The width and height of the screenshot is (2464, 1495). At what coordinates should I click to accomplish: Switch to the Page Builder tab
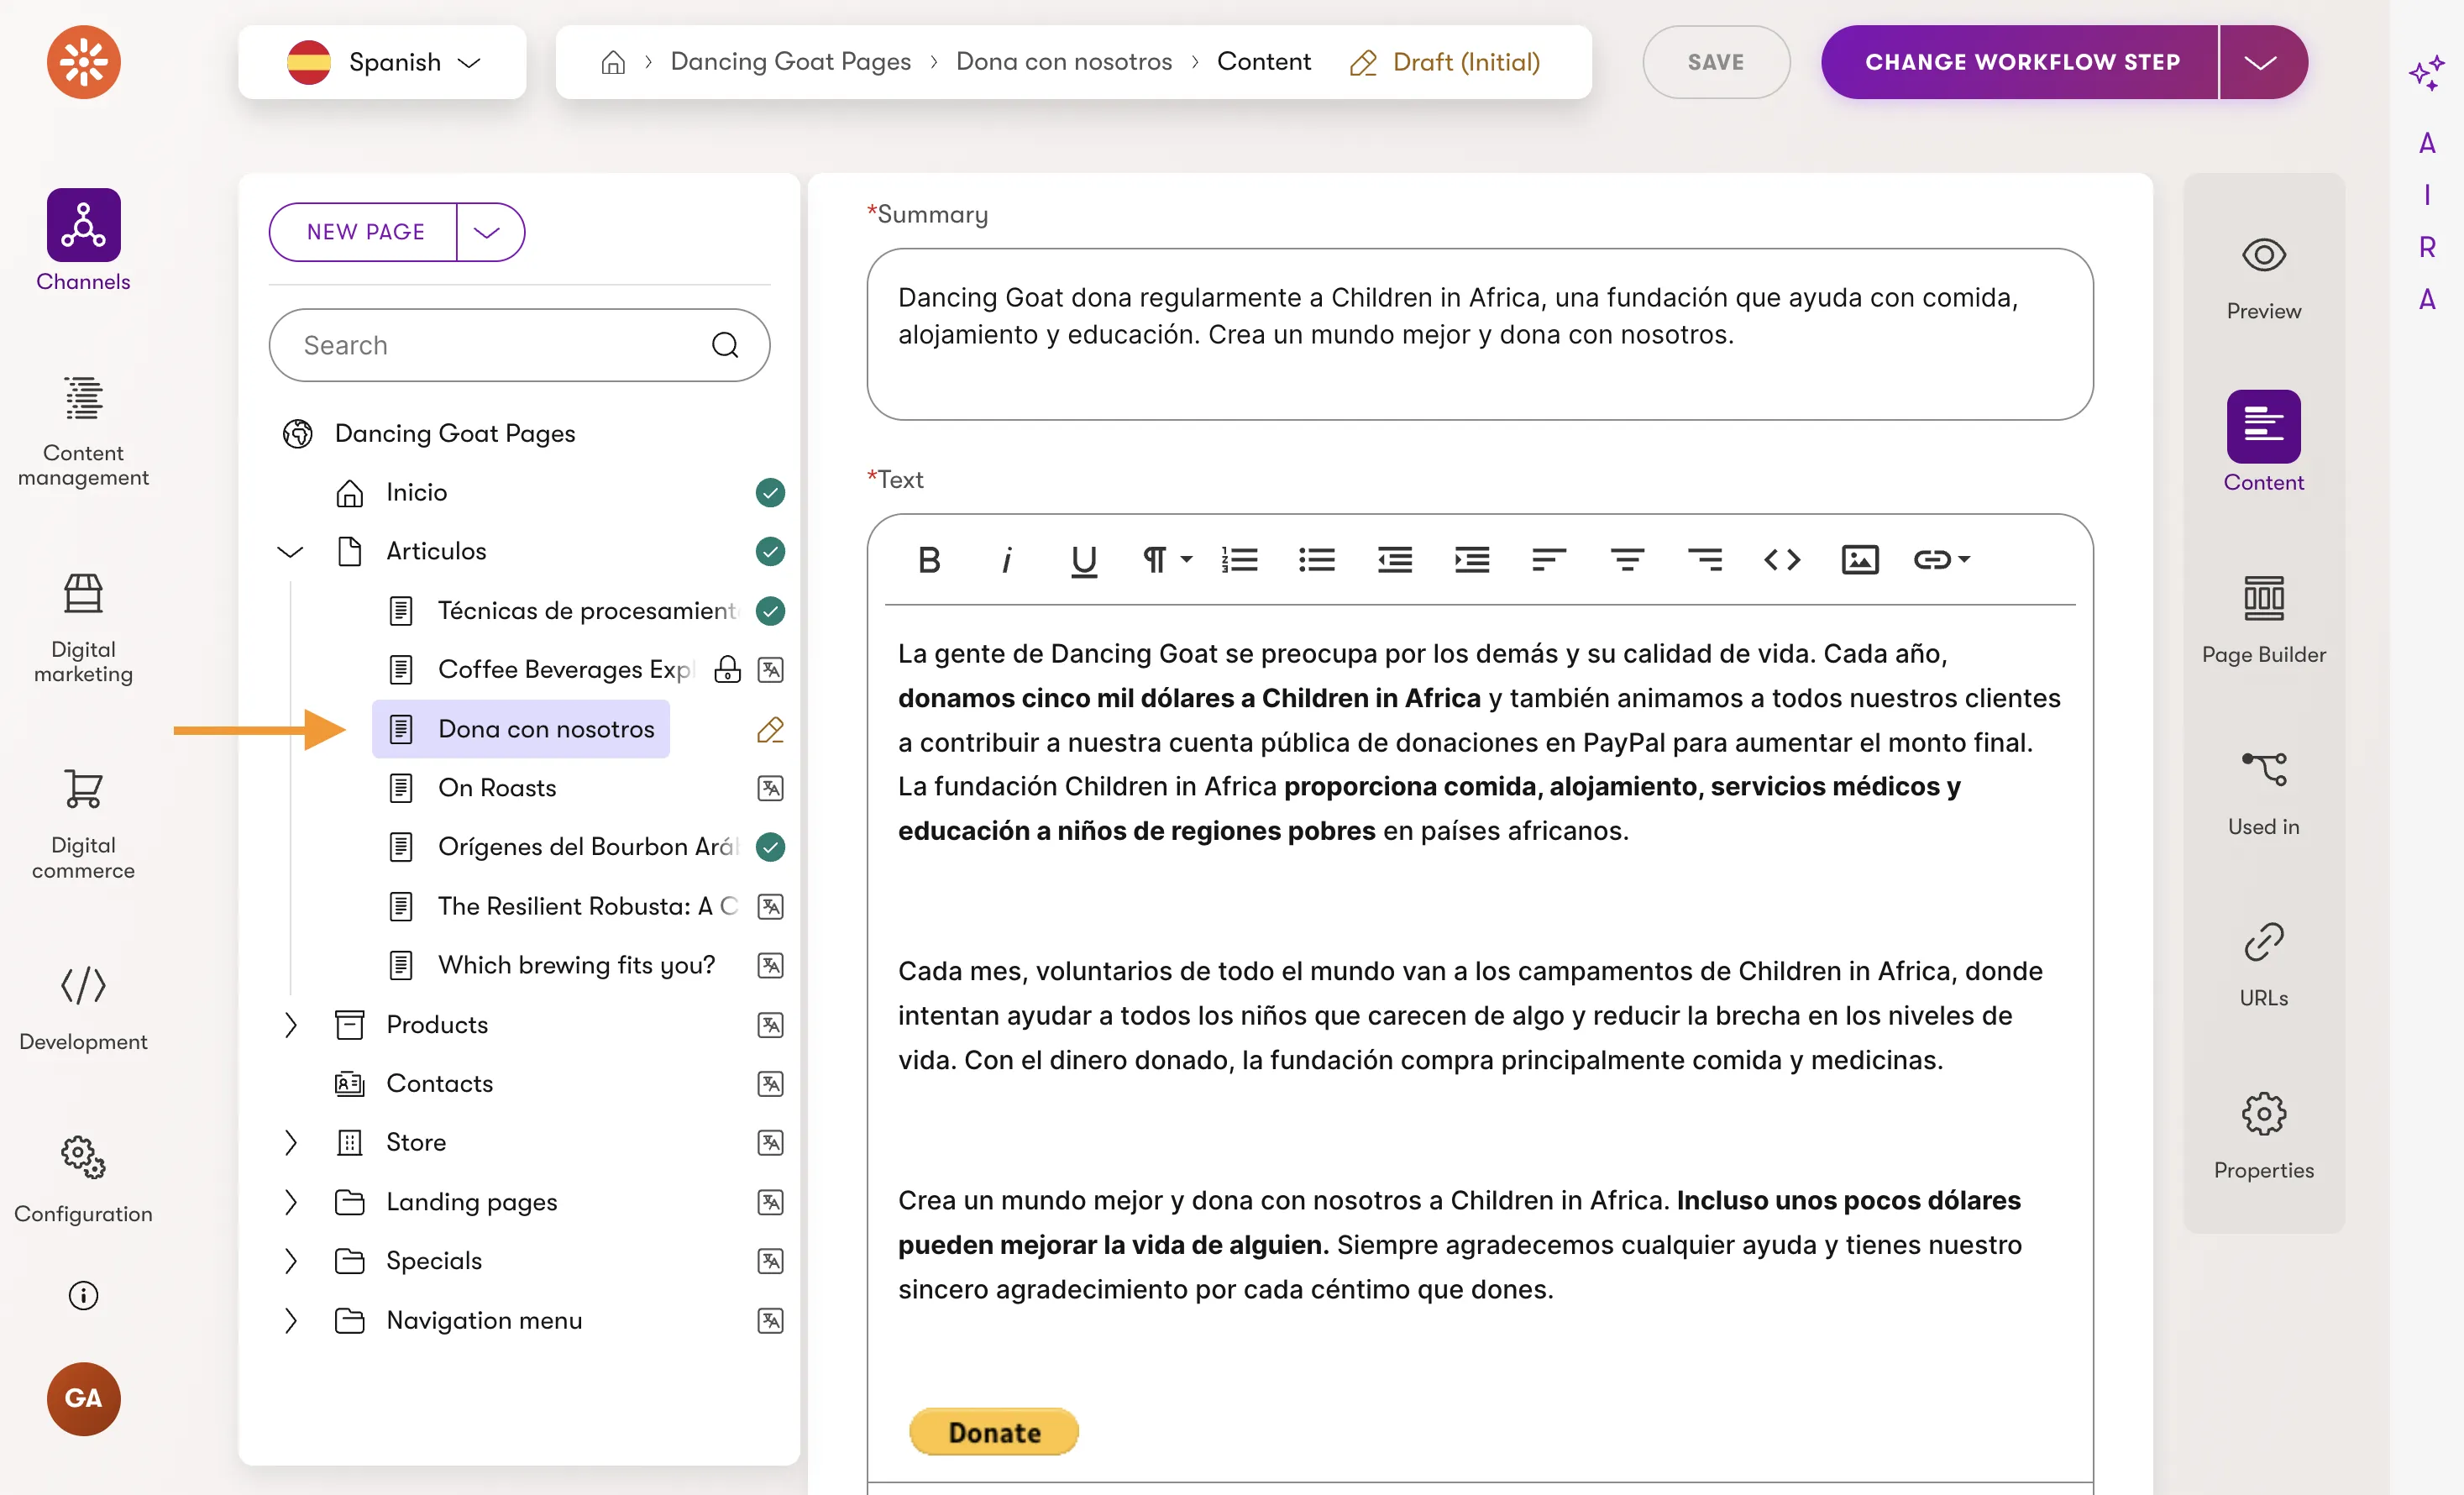pyautogui.click(x=2263, y=620)
